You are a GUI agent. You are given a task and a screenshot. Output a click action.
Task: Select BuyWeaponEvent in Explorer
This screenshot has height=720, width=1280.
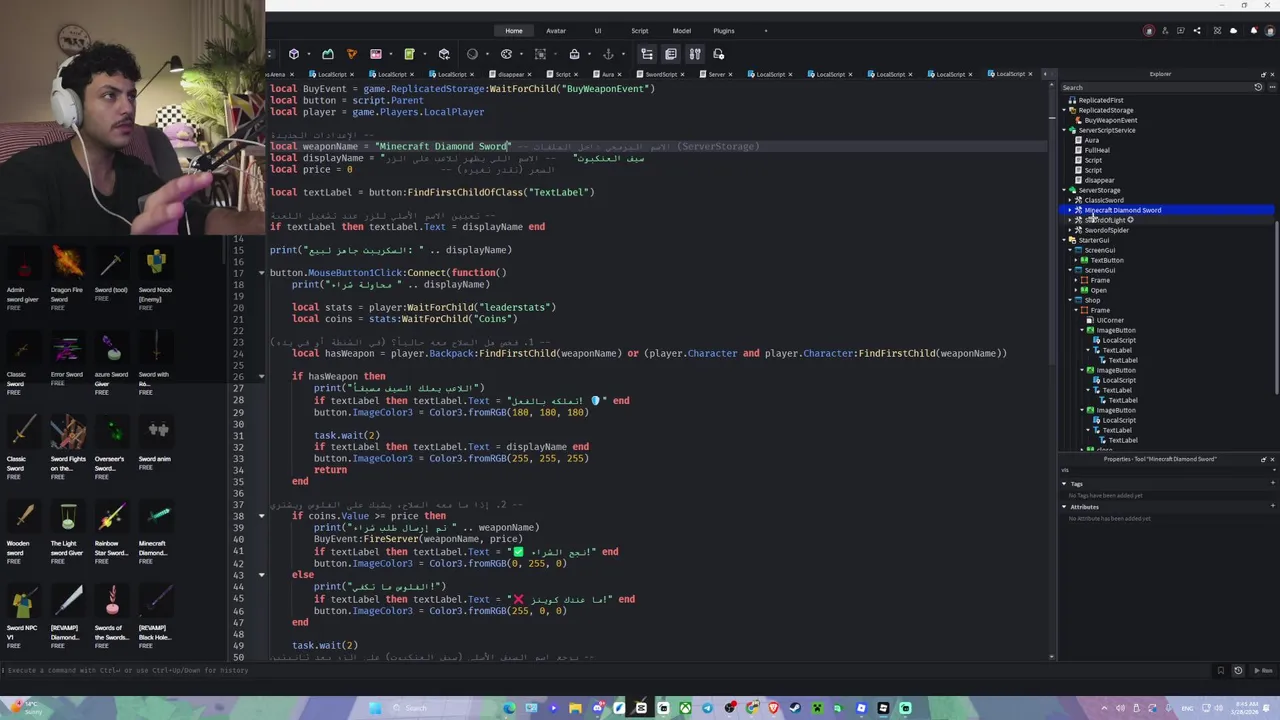click(1111, 120)
